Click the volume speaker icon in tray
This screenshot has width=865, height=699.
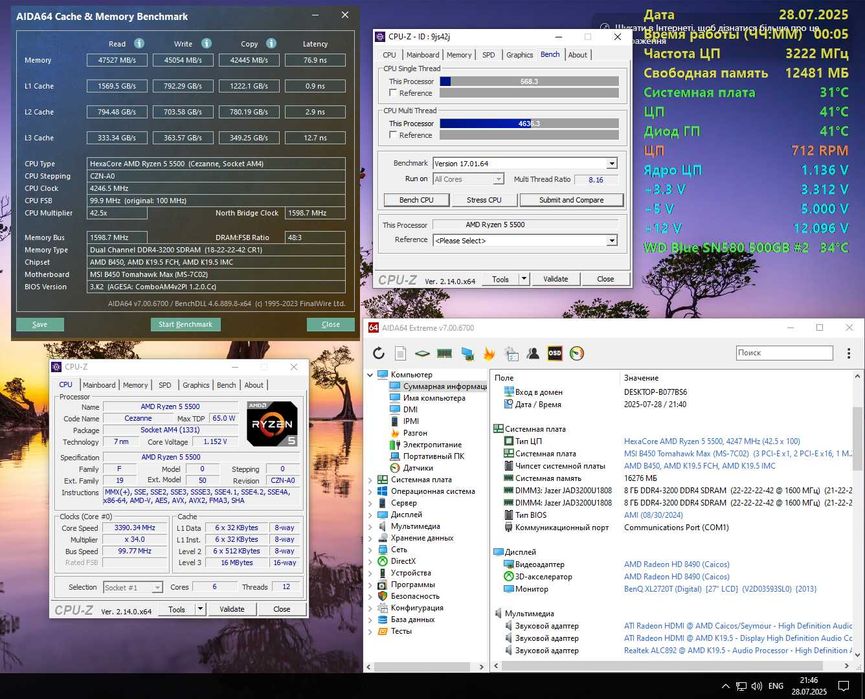757,686
